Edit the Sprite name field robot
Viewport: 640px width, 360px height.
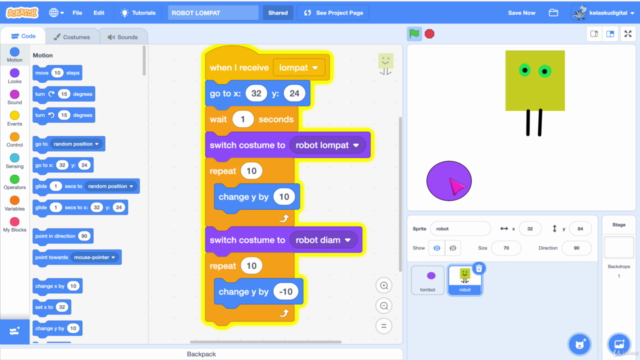click(460, 229)
